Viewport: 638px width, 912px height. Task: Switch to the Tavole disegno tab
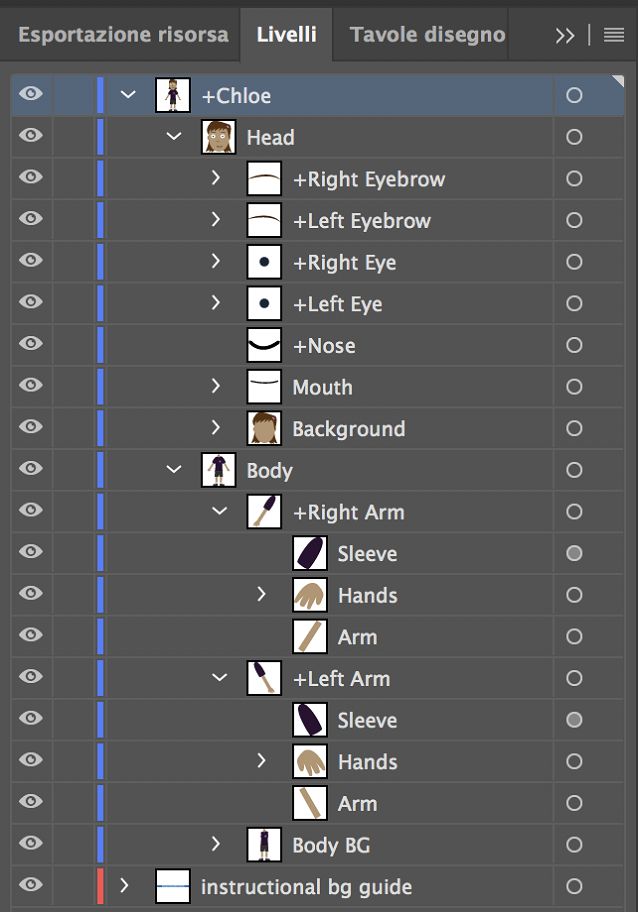coord(427,34)
